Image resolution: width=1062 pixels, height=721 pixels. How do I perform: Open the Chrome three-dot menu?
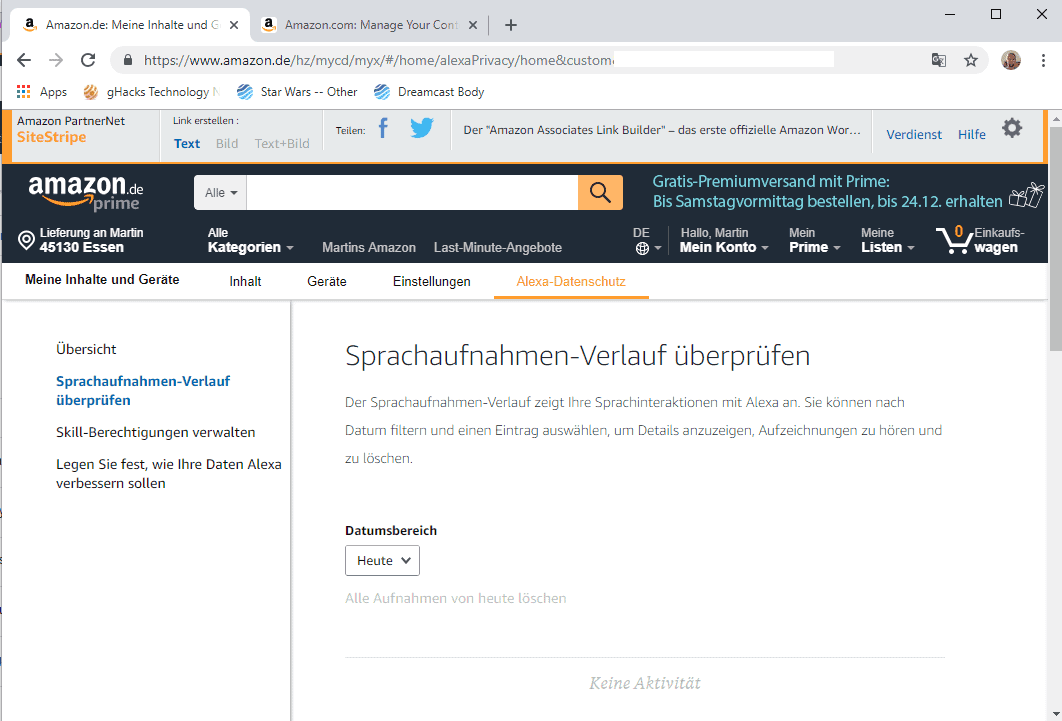[x=1043, y=60]
